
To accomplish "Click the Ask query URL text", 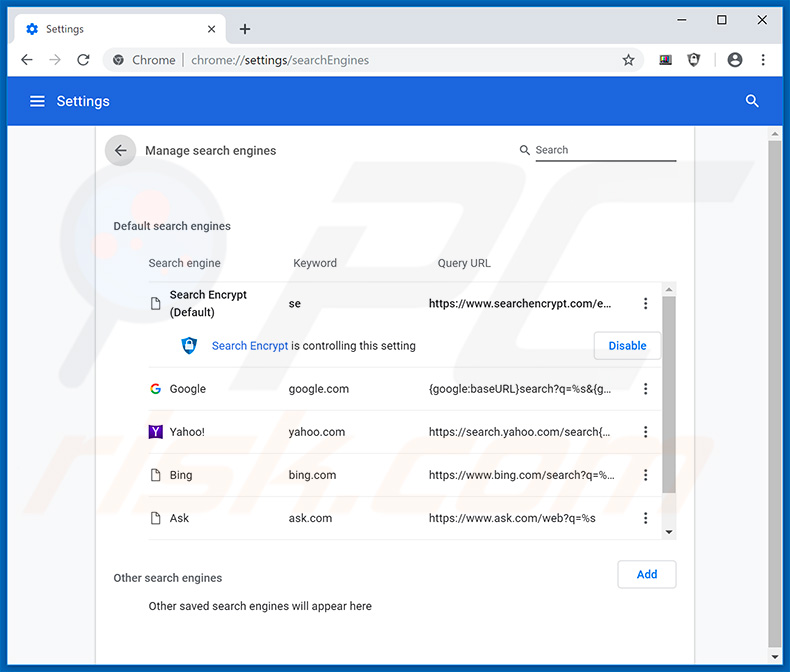I will coord(512,518).
